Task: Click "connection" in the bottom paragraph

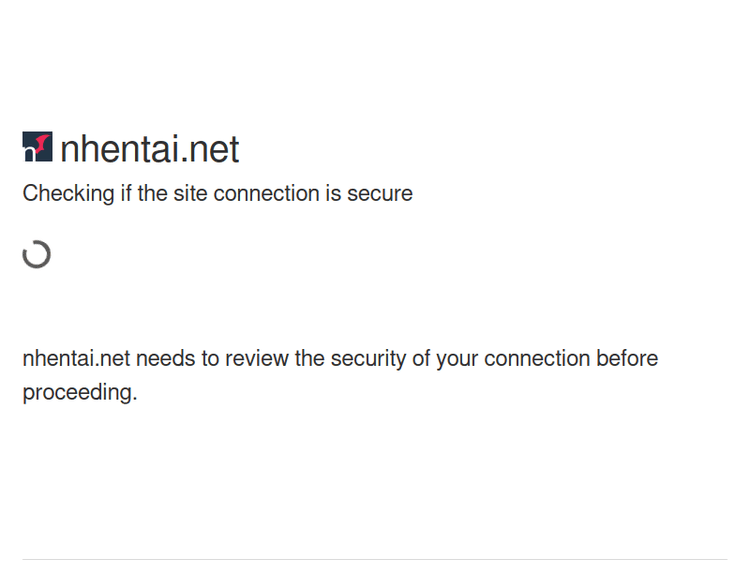Action: 537,358
